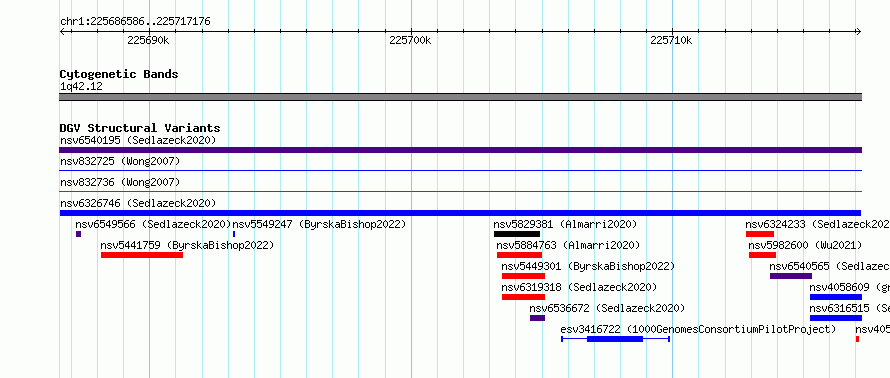Click the nsv5884763 red variant bar
This screenshot has width=890, height=378.
pos(519,255)
